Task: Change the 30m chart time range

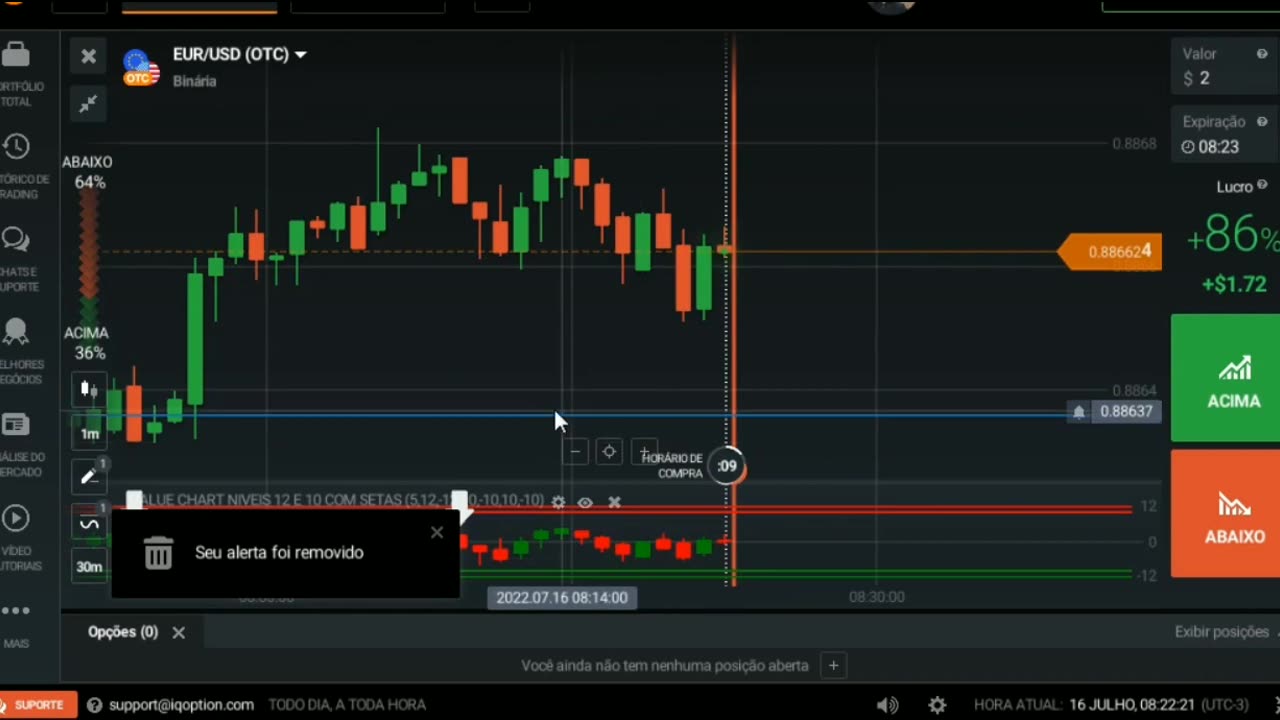Action: point(89,567)
